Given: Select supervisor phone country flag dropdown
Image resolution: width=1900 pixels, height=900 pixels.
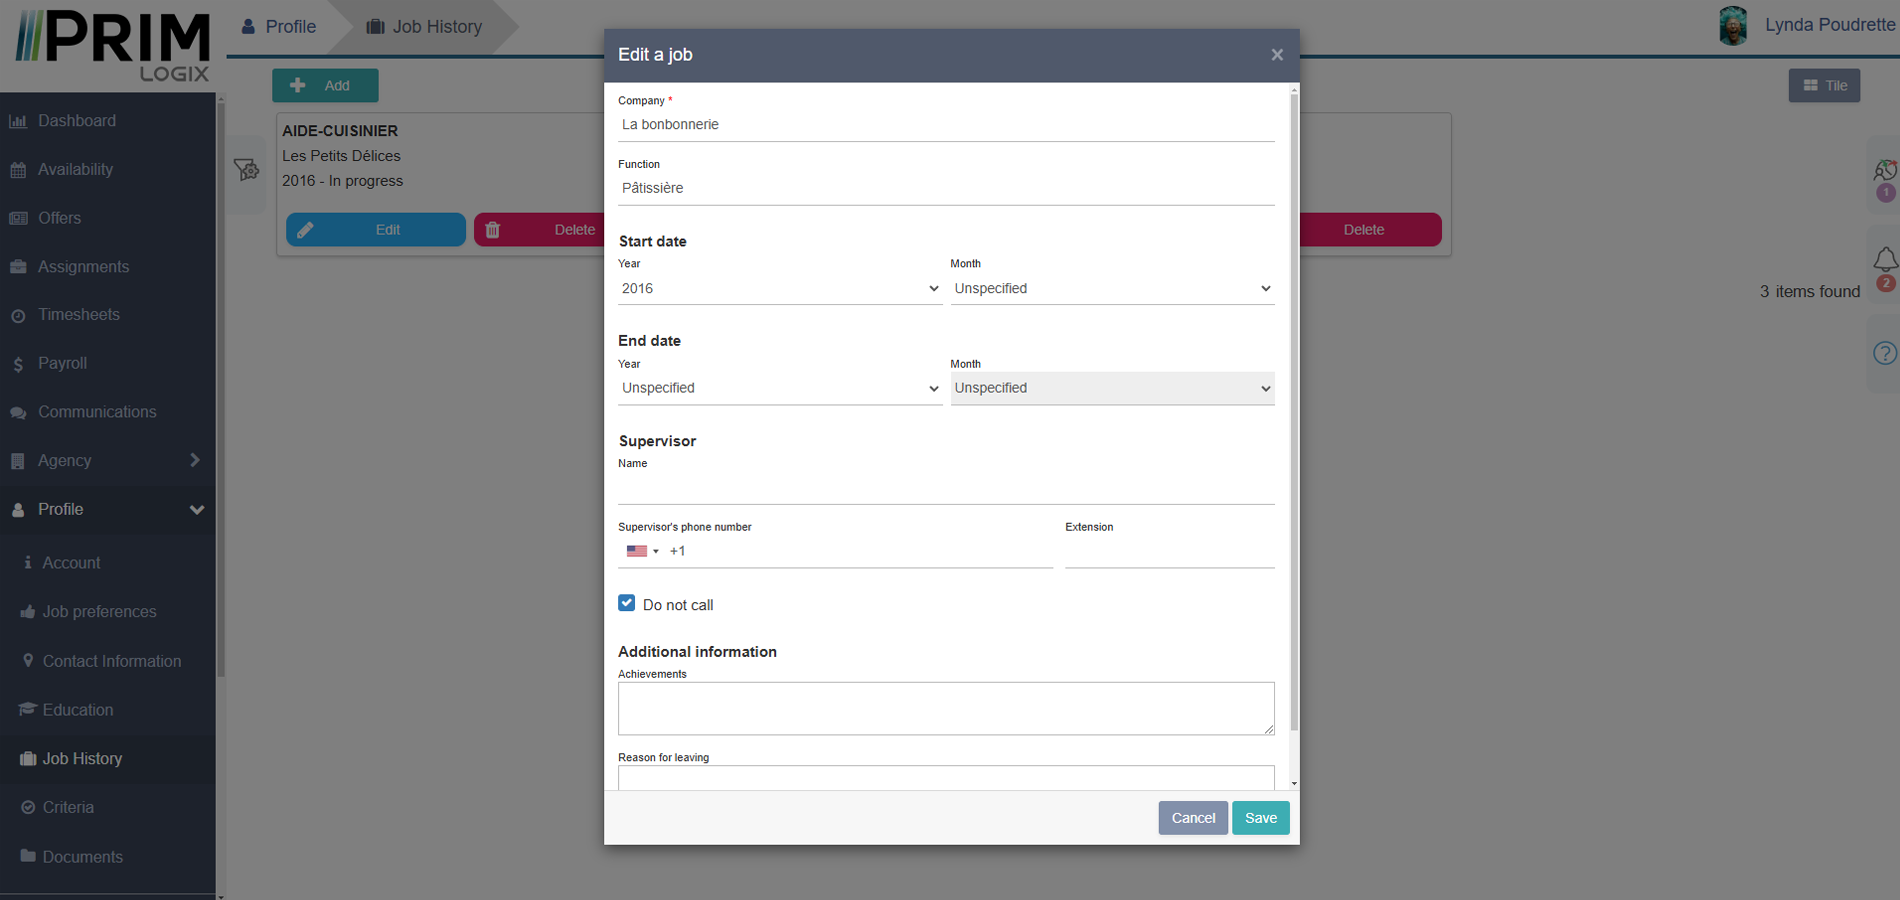Looking at the screenshot, I should click(642, 552).
